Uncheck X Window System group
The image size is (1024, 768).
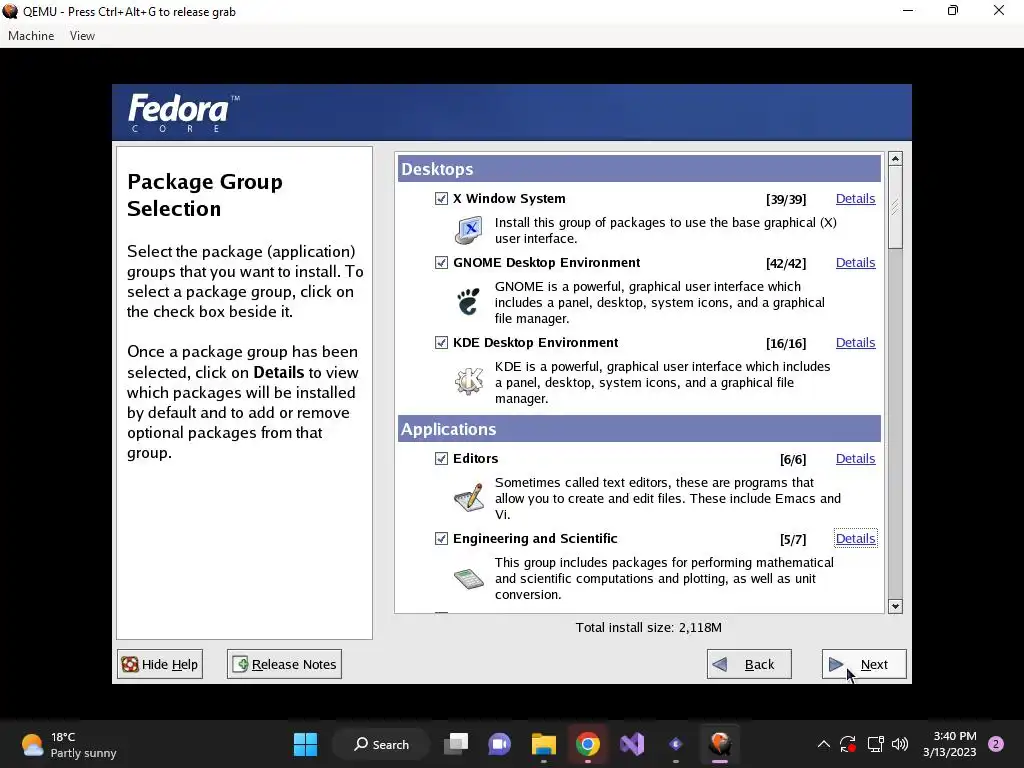click(441, 199)
